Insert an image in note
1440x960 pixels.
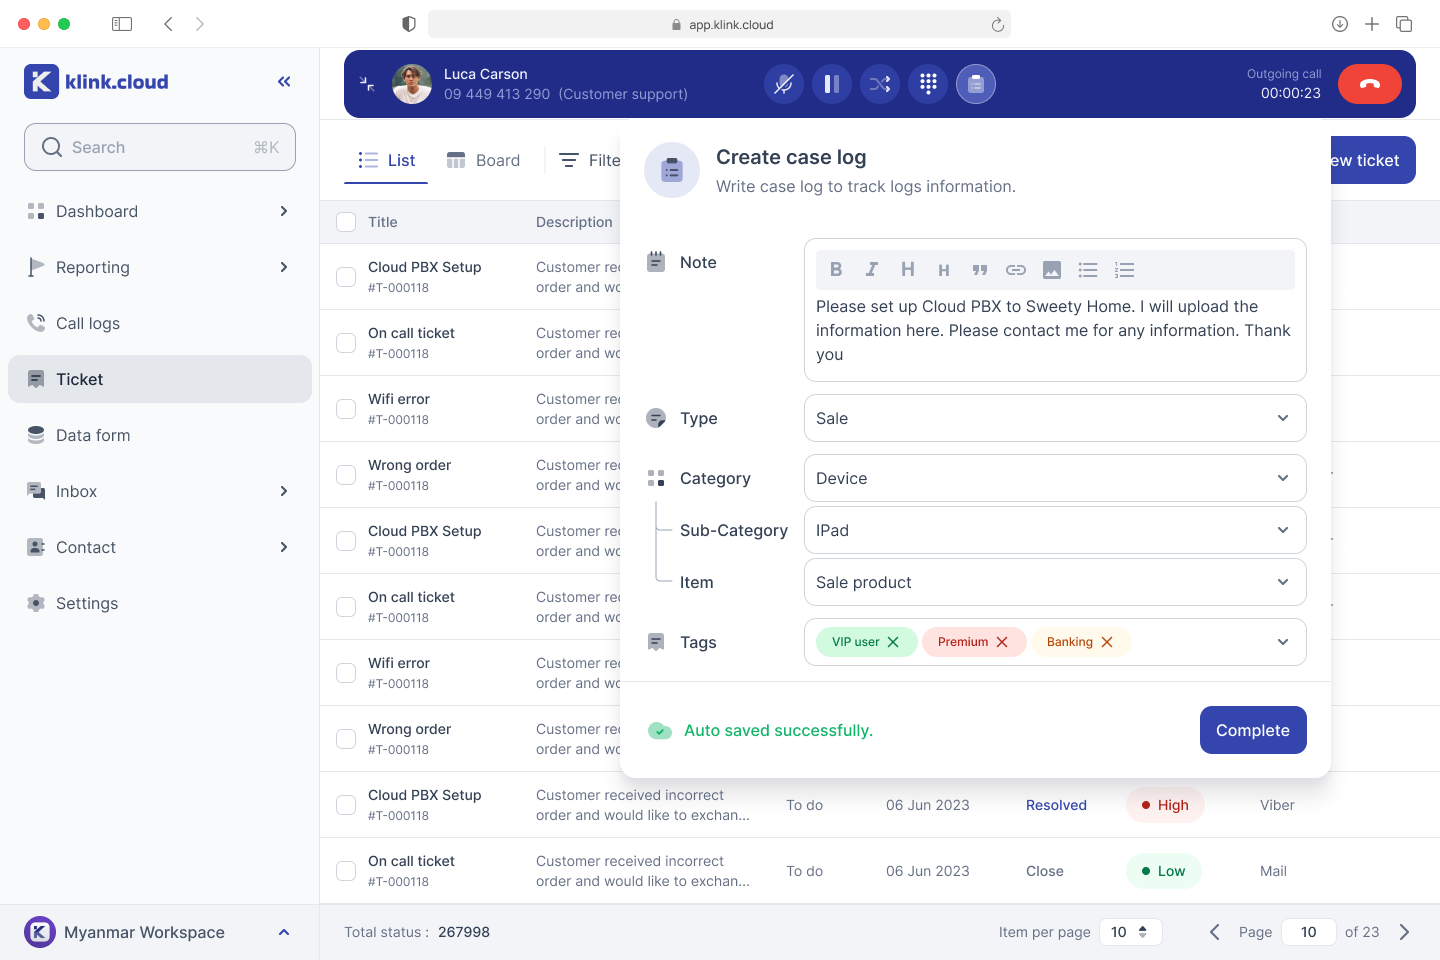pos(1052,270)
